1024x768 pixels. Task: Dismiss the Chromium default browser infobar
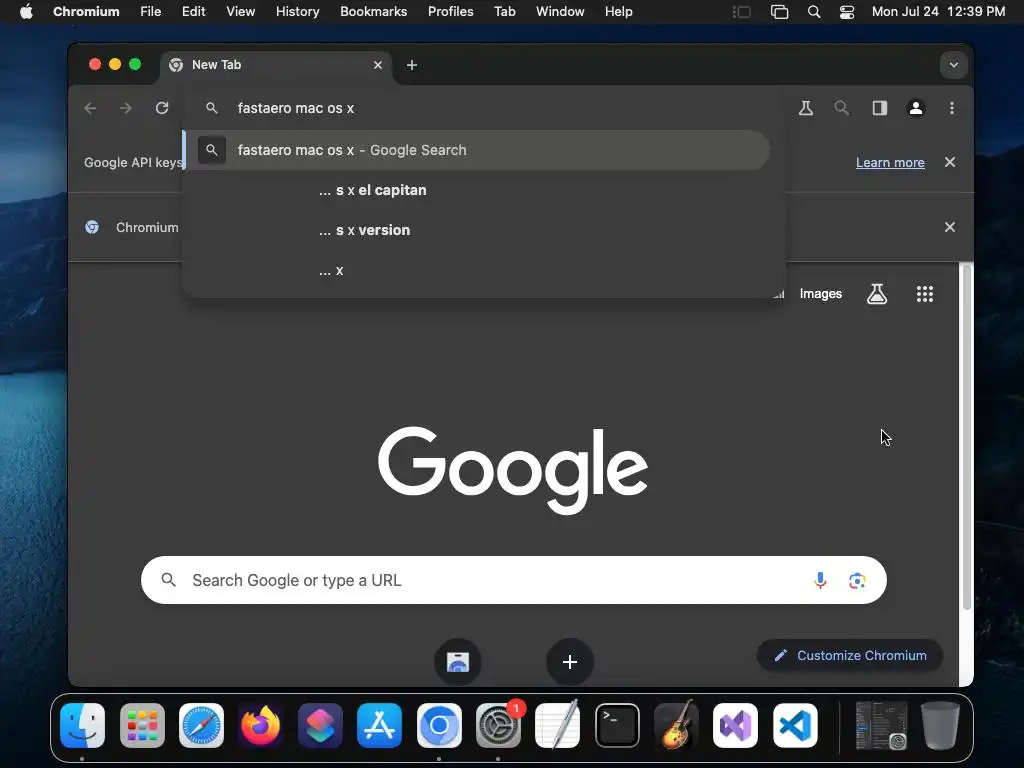point(950,227)
